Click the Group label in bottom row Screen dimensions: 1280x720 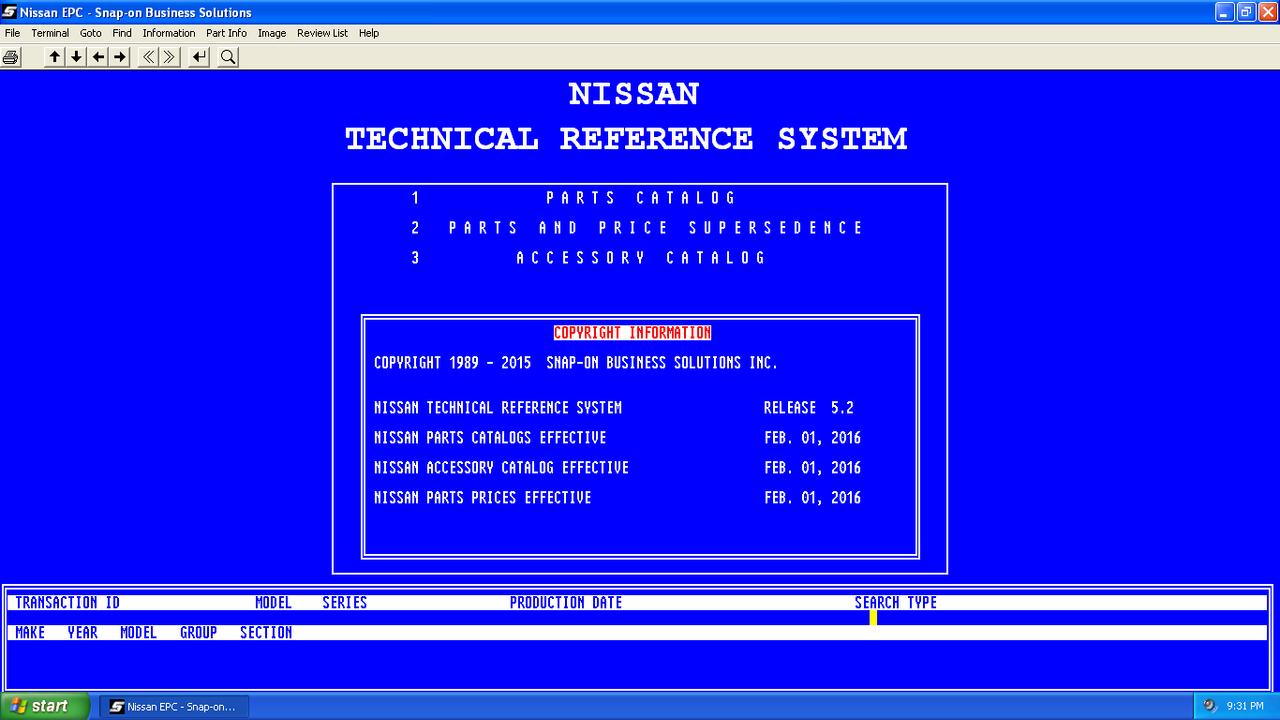pos(199,633)
